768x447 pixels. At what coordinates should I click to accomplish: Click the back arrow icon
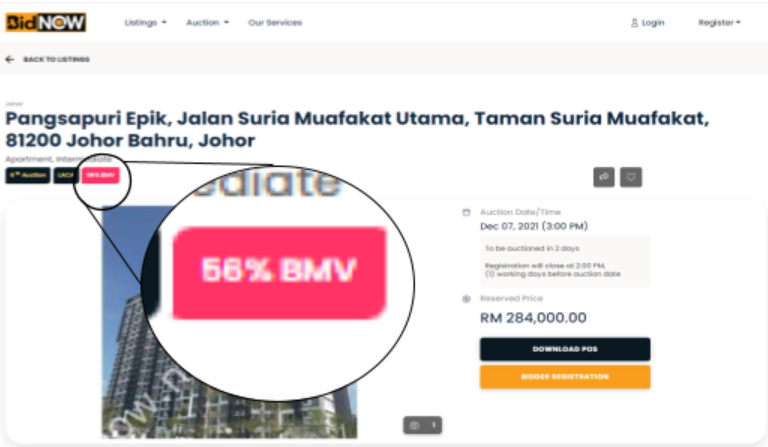click(x=10, y=59)
